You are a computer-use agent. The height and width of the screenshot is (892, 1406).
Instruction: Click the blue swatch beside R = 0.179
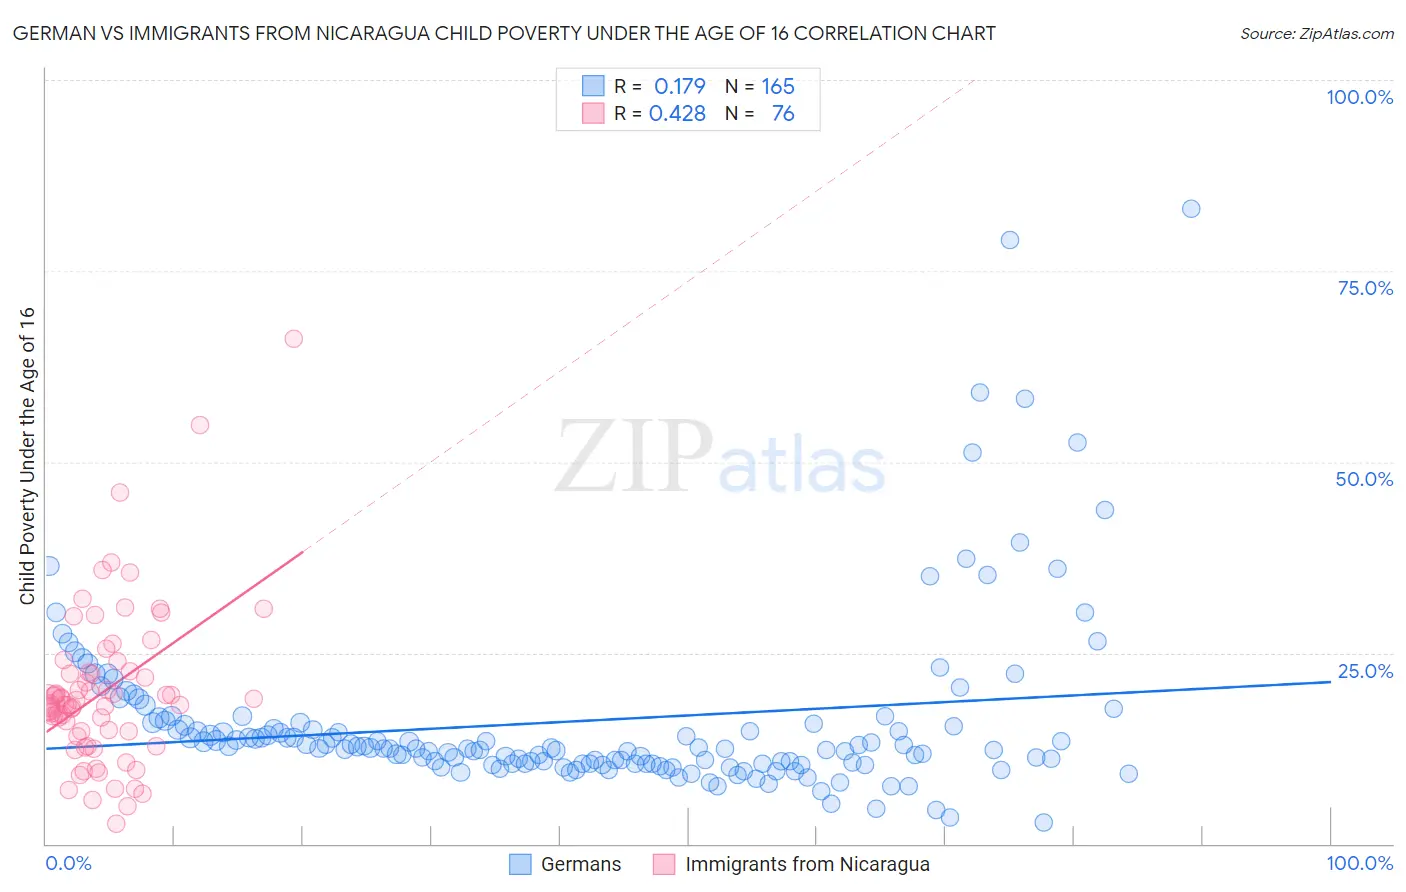coord(593,86)
